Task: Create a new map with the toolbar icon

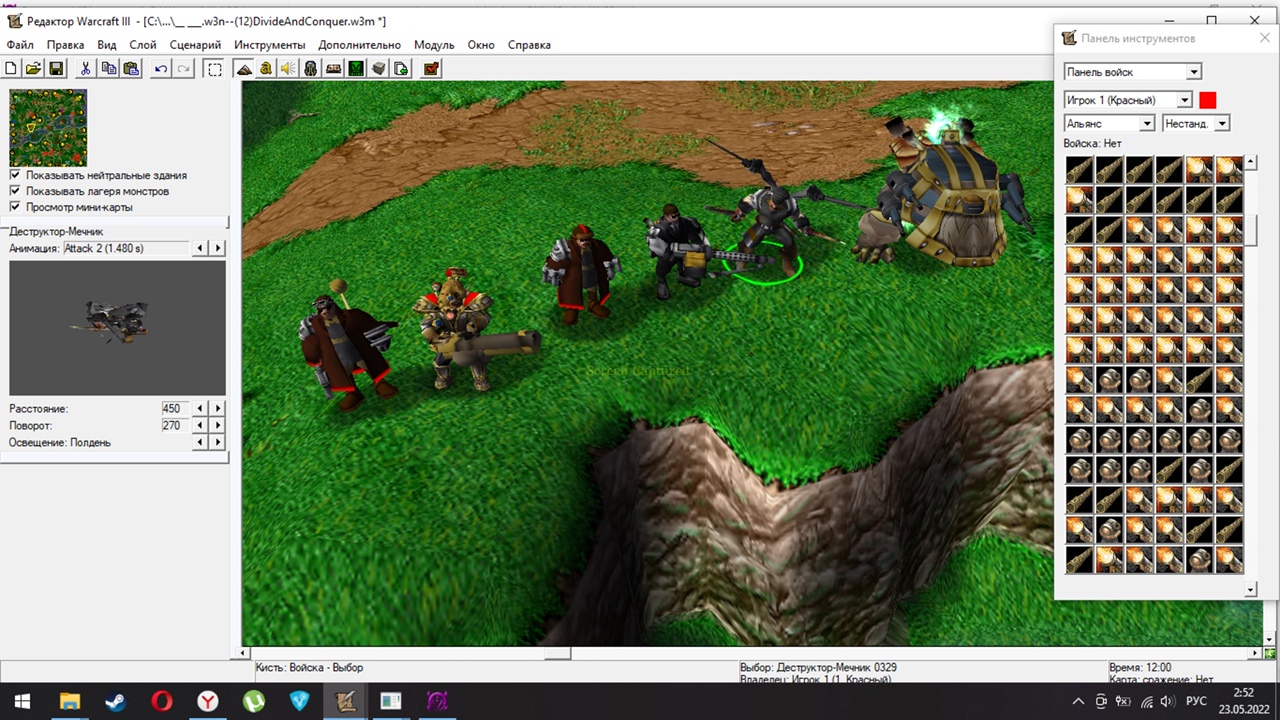Action: [x=11, y=68]
